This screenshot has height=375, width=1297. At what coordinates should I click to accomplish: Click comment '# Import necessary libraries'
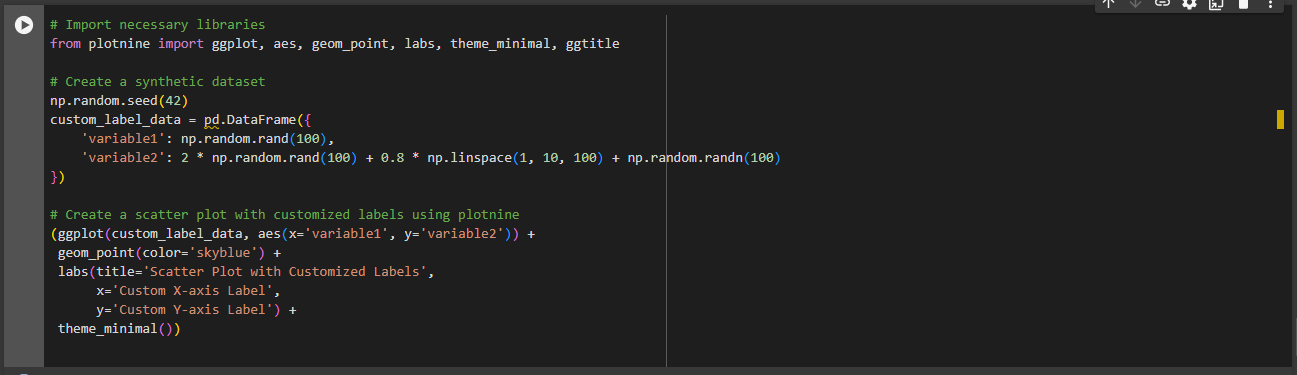(158, 24)
